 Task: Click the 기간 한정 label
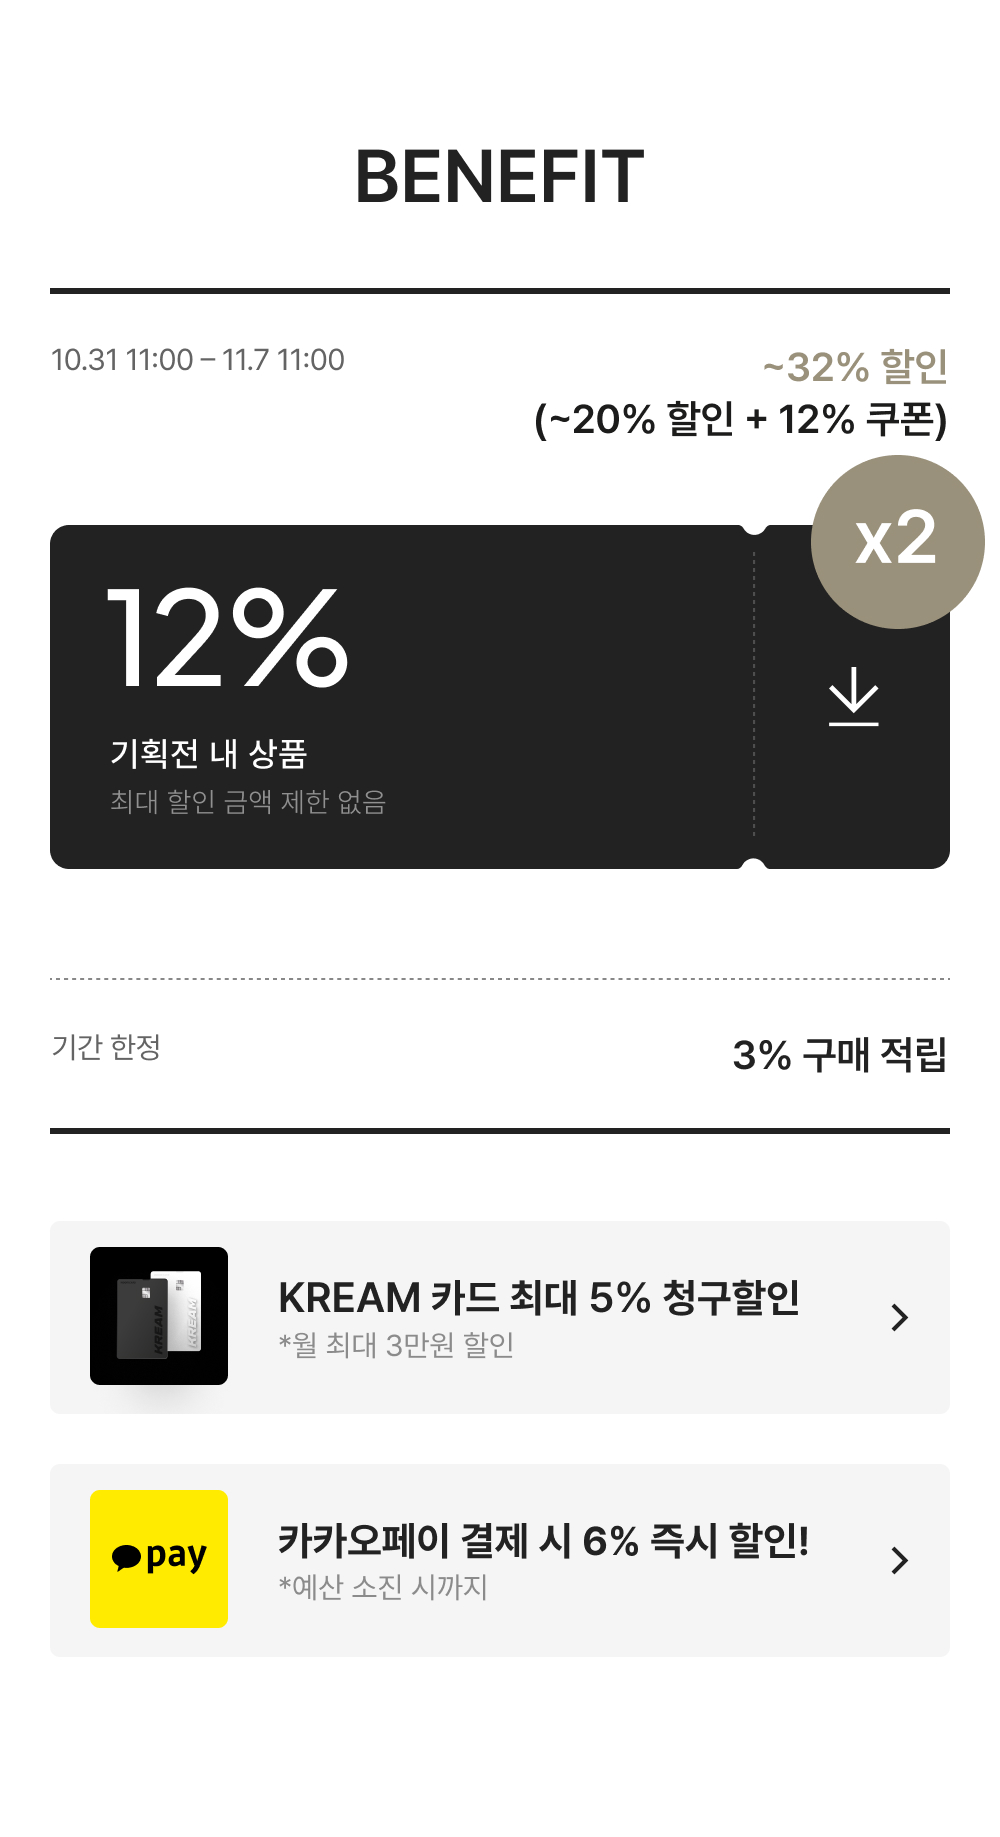pyautogui.click(x=106, y=1047)
